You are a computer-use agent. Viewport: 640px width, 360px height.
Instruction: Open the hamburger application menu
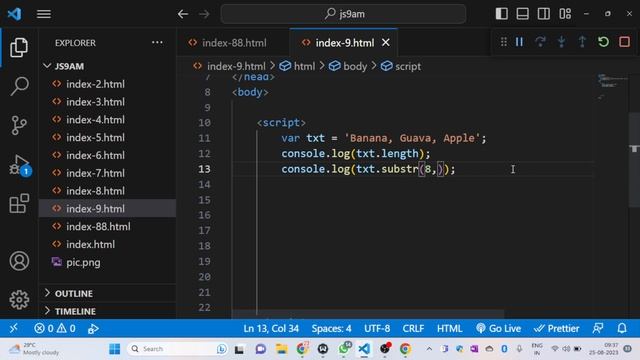pyautogui.click(x=44, y=14)
